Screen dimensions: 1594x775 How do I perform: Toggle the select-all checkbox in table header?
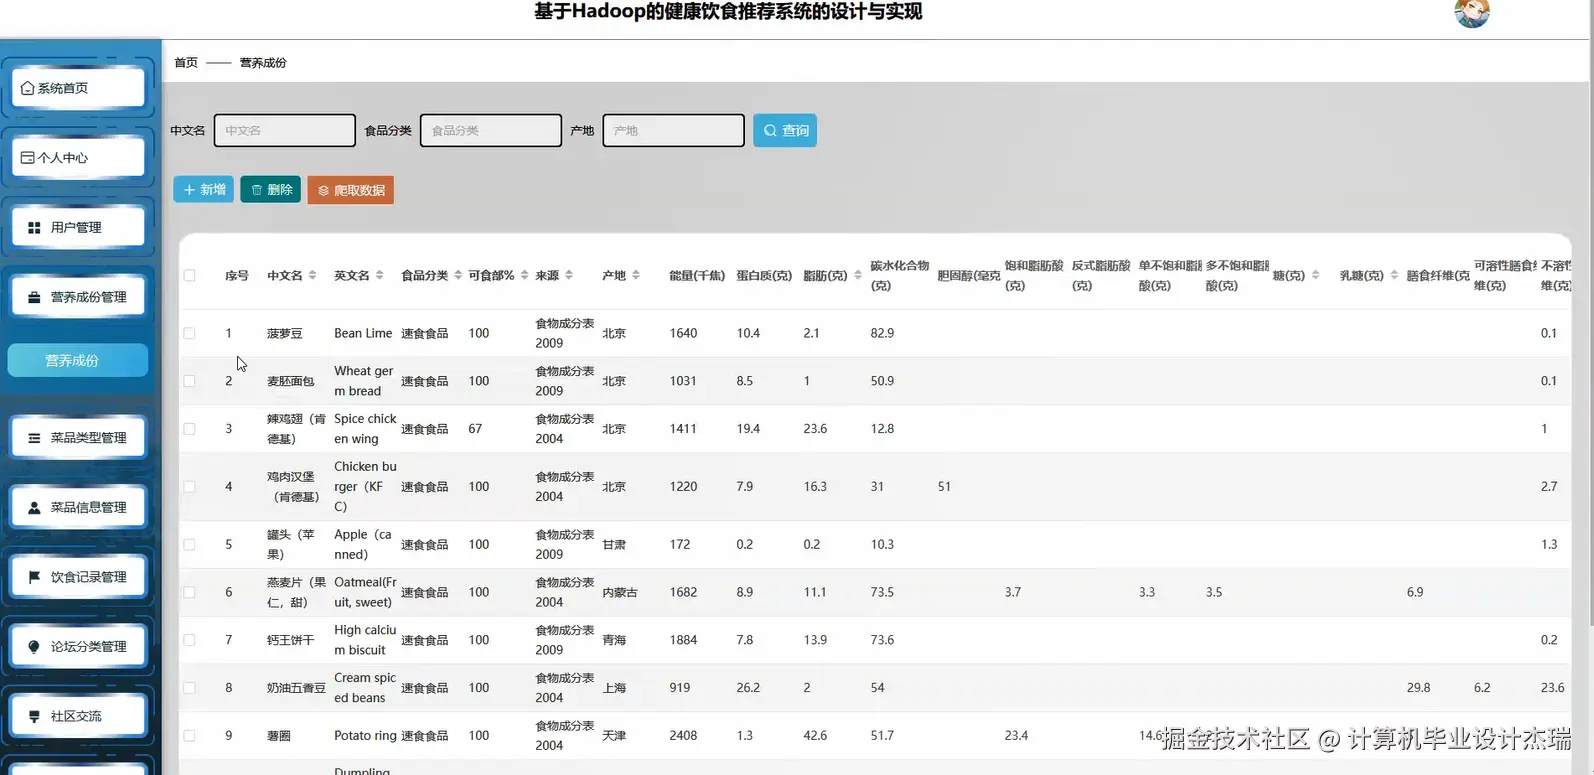point(189,275)
